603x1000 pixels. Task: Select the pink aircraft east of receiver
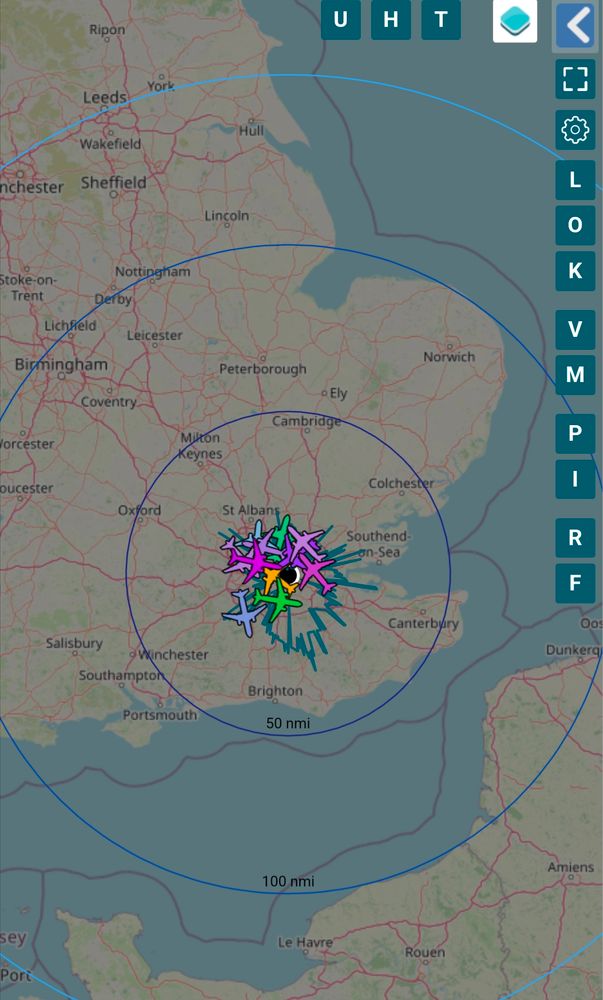[316, 572]
